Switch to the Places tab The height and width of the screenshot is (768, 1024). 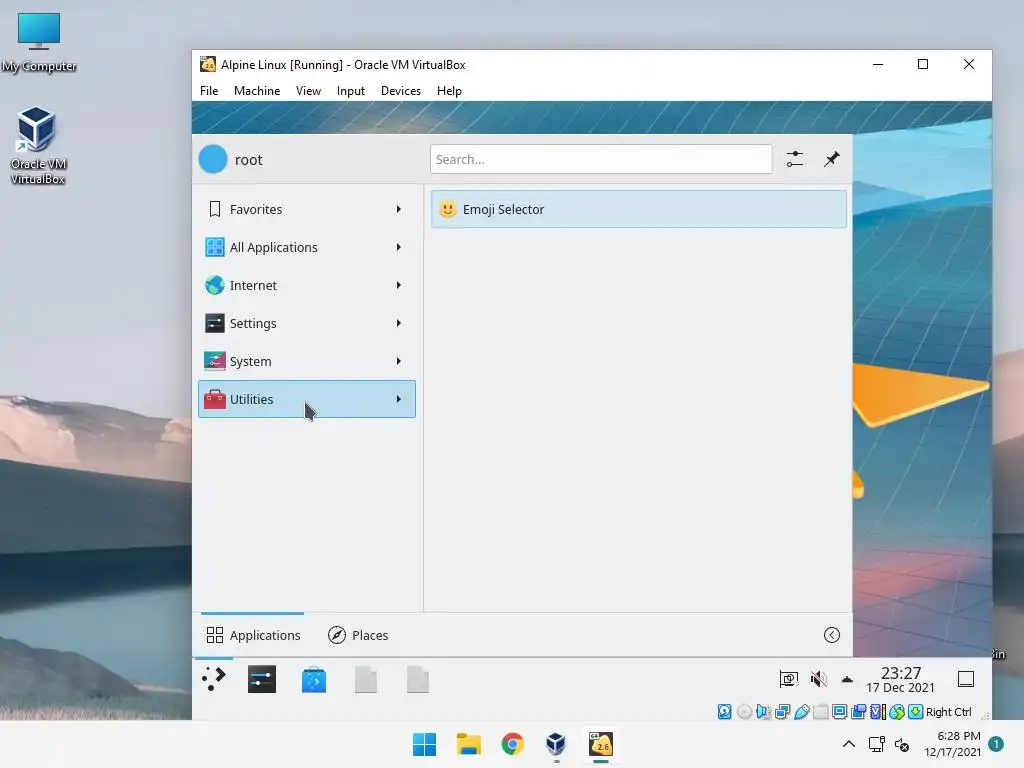point(357,635)
